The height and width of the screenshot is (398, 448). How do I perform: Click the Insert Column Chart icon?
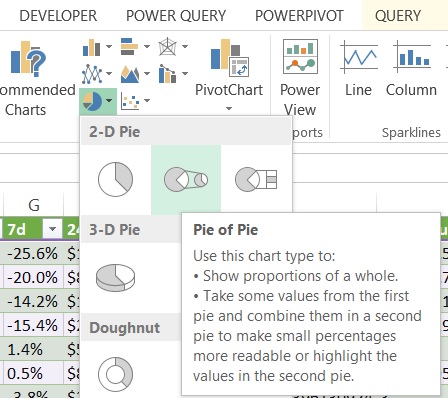pos(91,47)
